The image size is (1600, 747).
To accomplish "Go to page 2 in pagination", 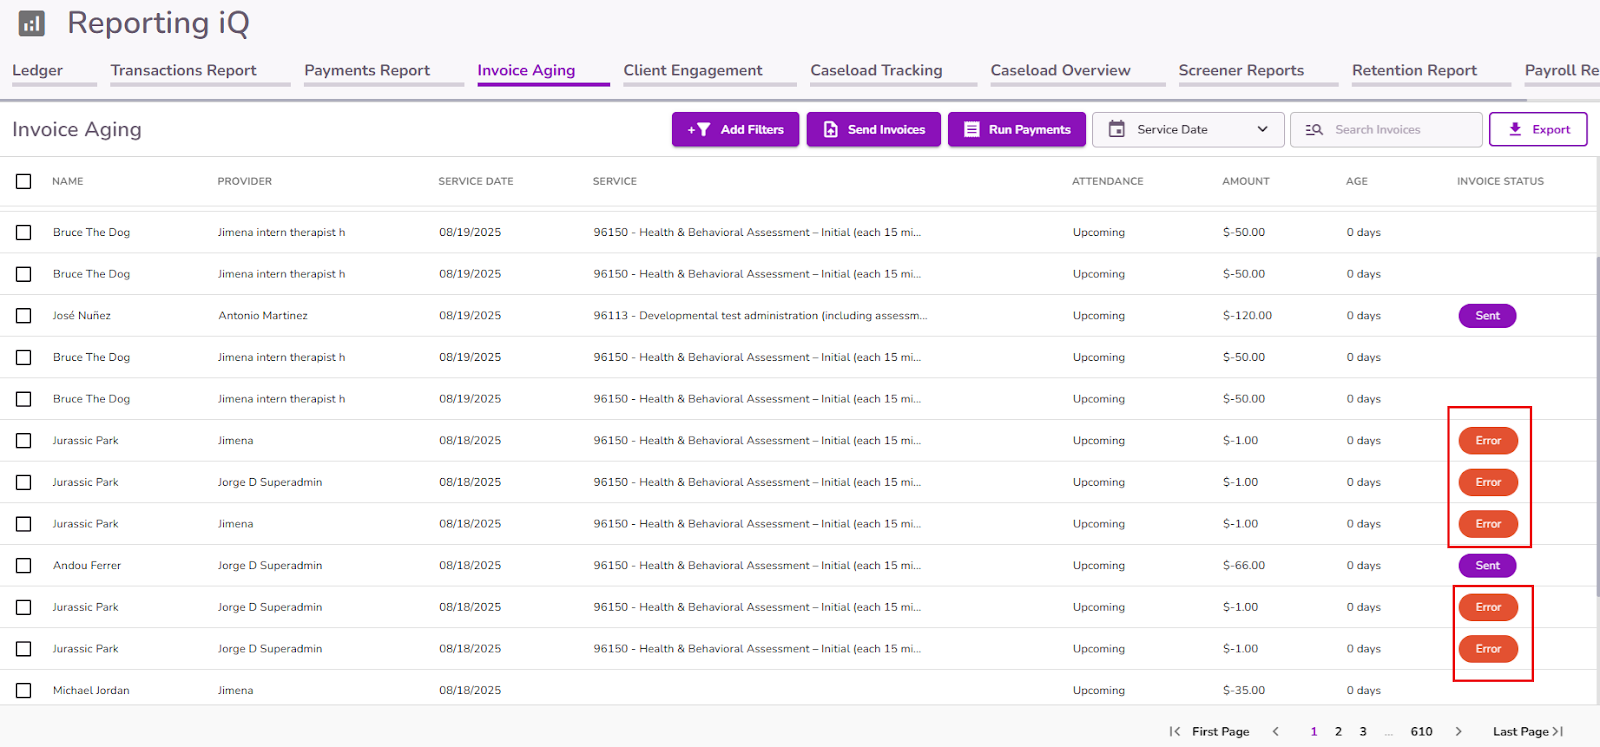I will [x=1338, y=732].
